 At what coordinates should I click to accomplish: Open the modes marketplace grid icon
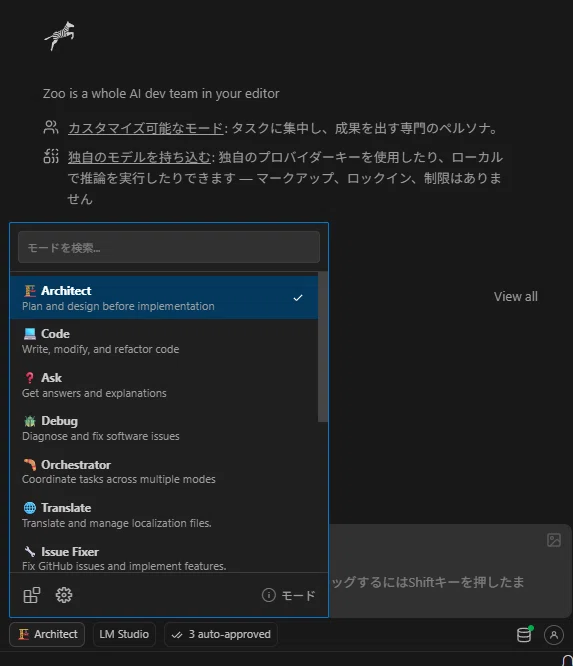pyautogui.click(x=32, y=595)
